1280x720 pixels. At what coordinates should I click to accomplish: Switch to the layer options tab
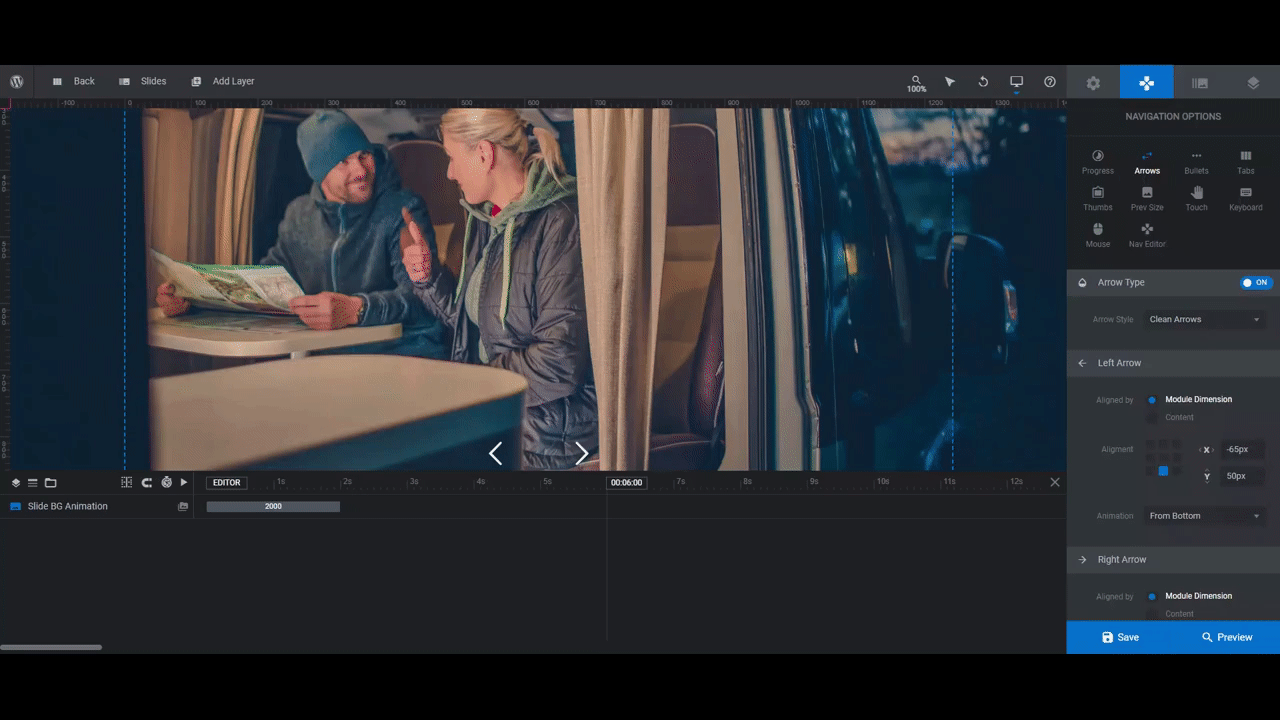coord(1253,83)
